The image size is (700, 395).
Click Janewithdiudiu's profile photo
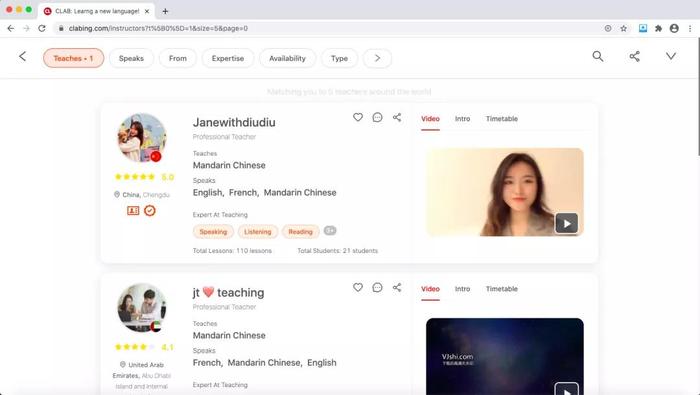click(142, 137)
